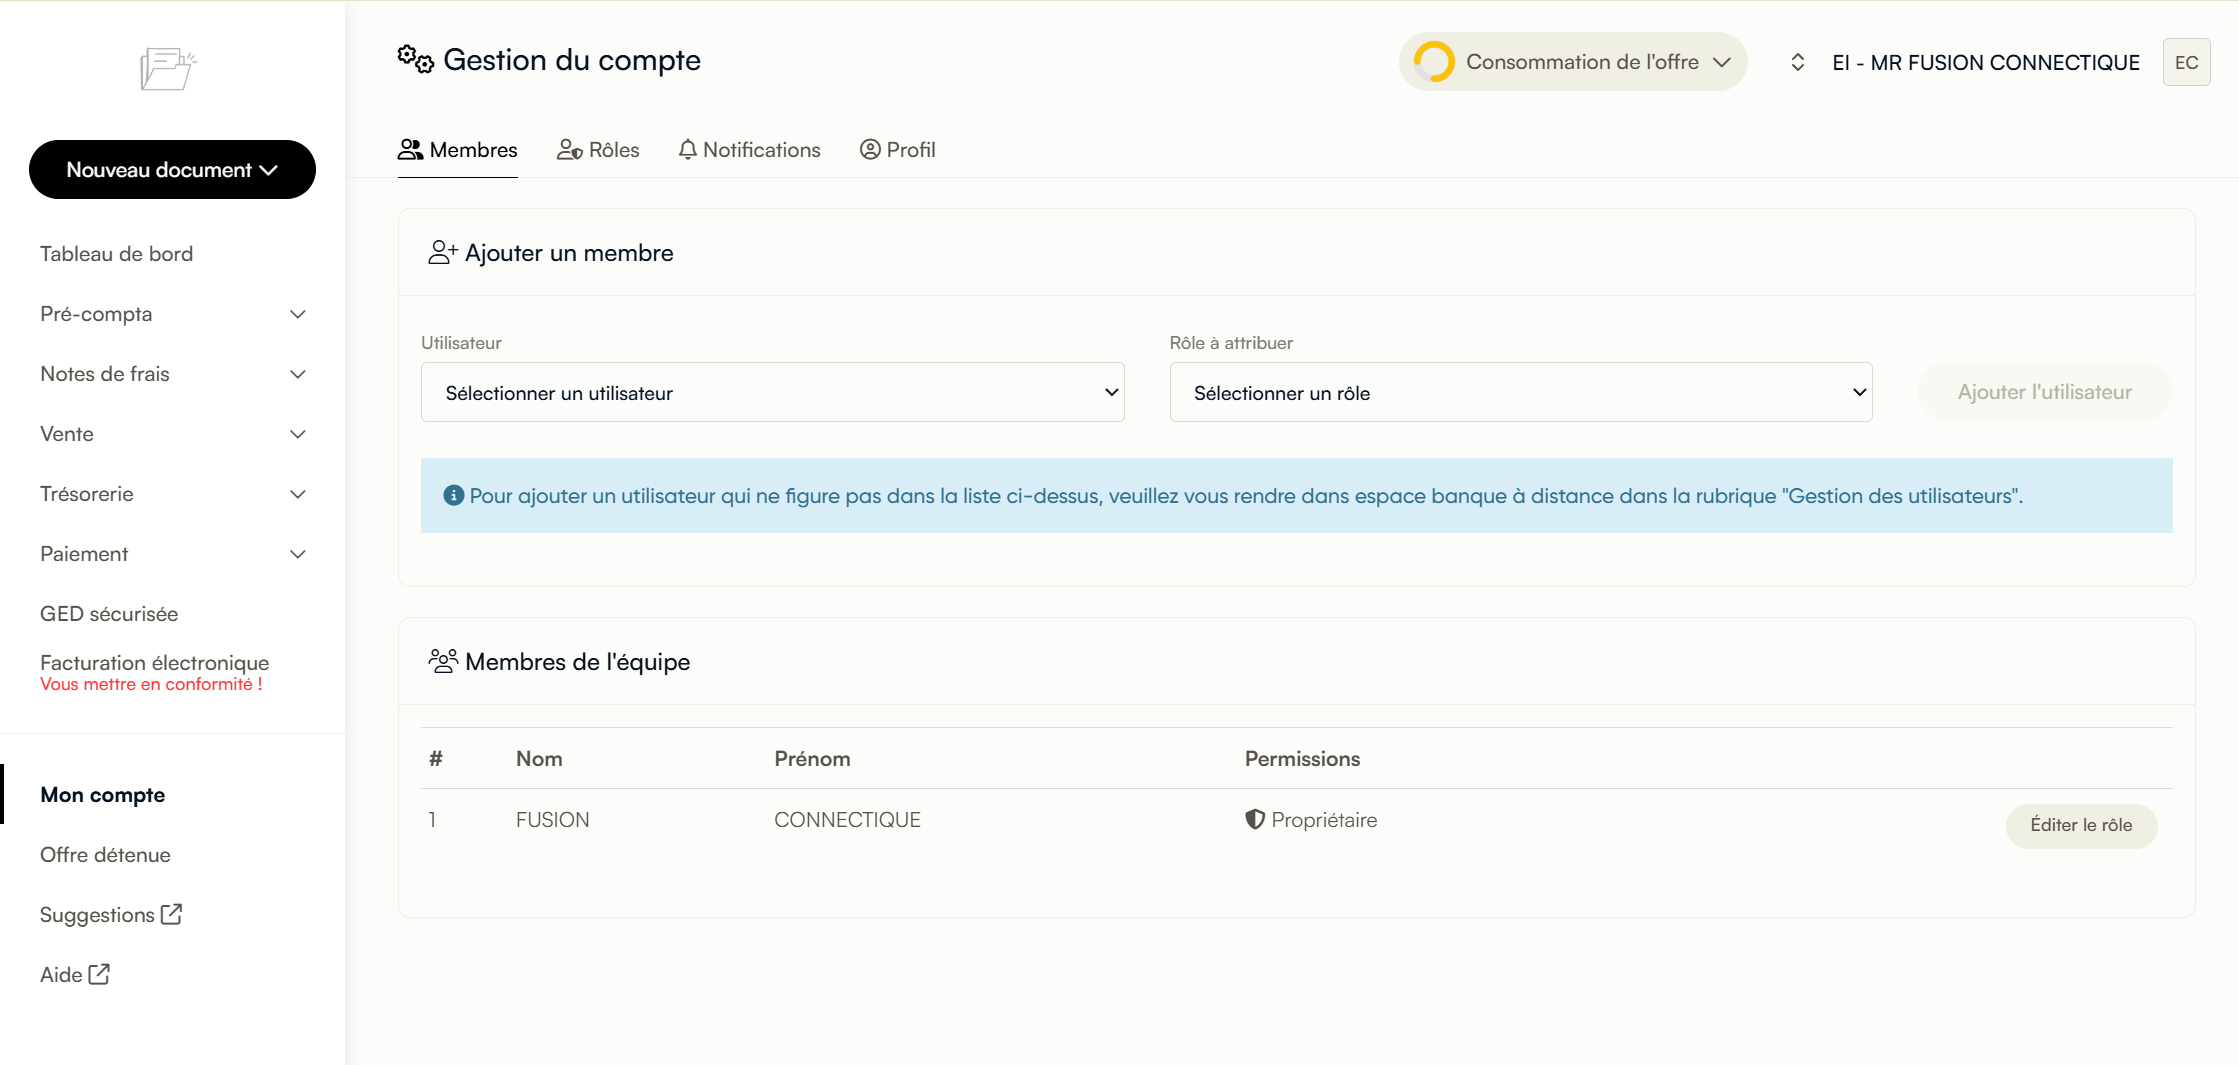Click the gears icon beside Gestion du compte

click(415, 59)
